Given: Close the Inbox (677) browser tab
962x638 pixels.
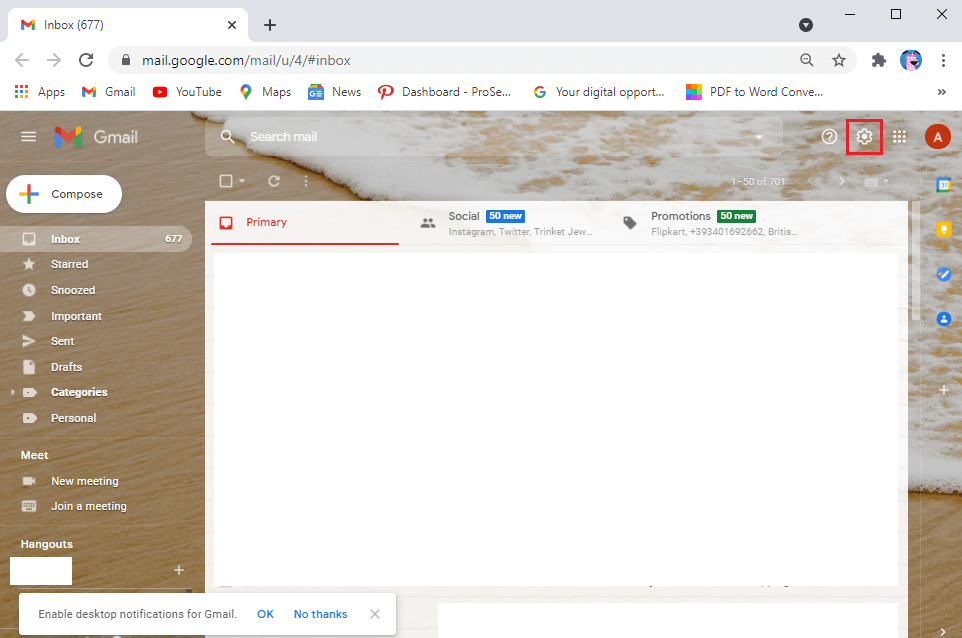Looking at the screenshot, I should click(231, 25).
